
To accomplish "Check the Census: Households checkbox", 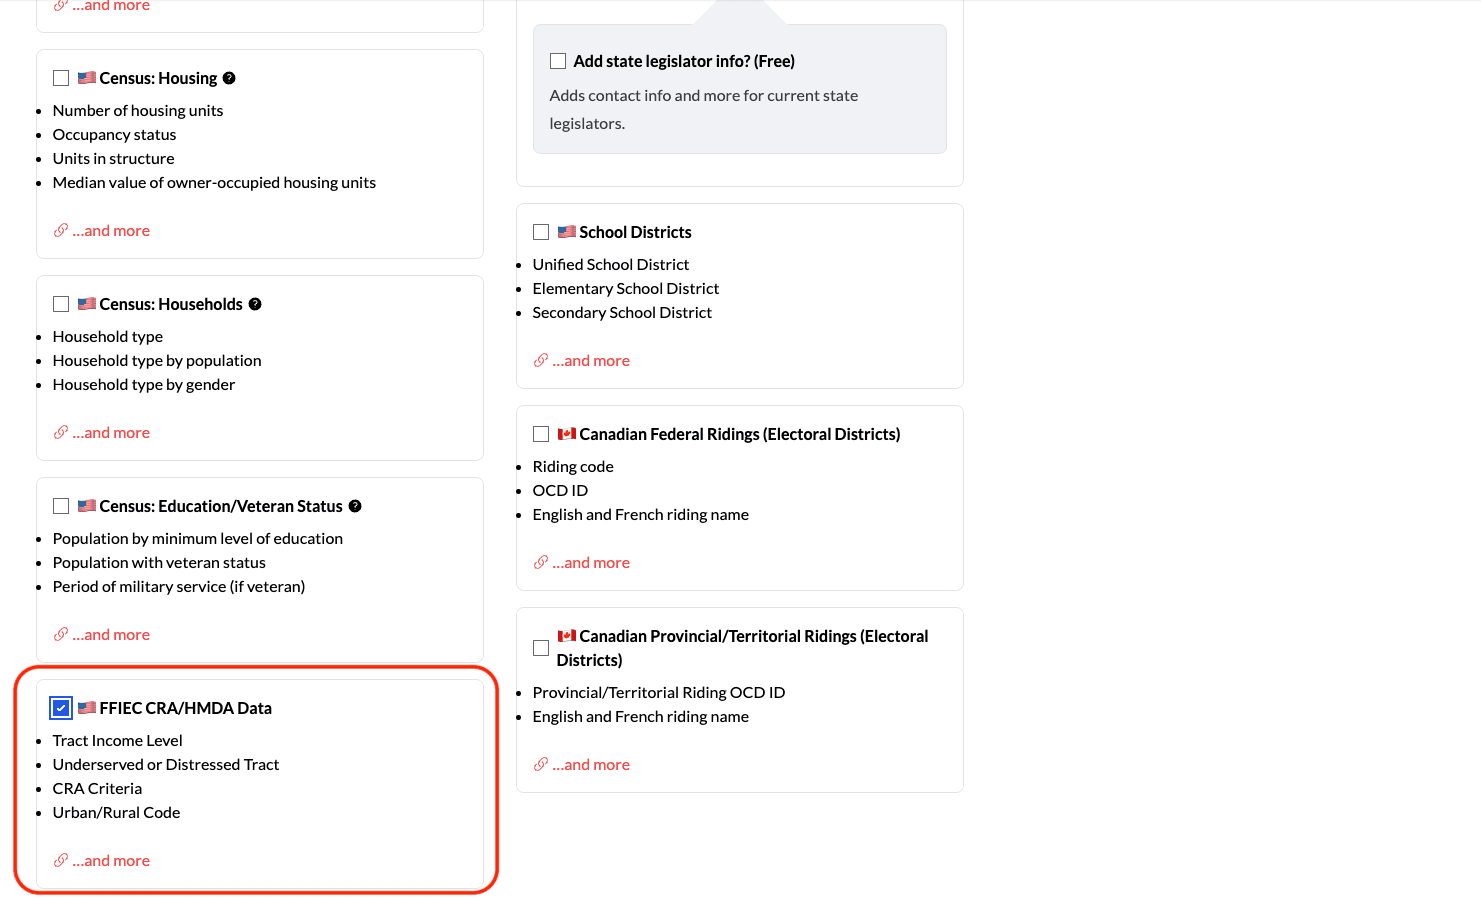I will click(x=61, y=303).
